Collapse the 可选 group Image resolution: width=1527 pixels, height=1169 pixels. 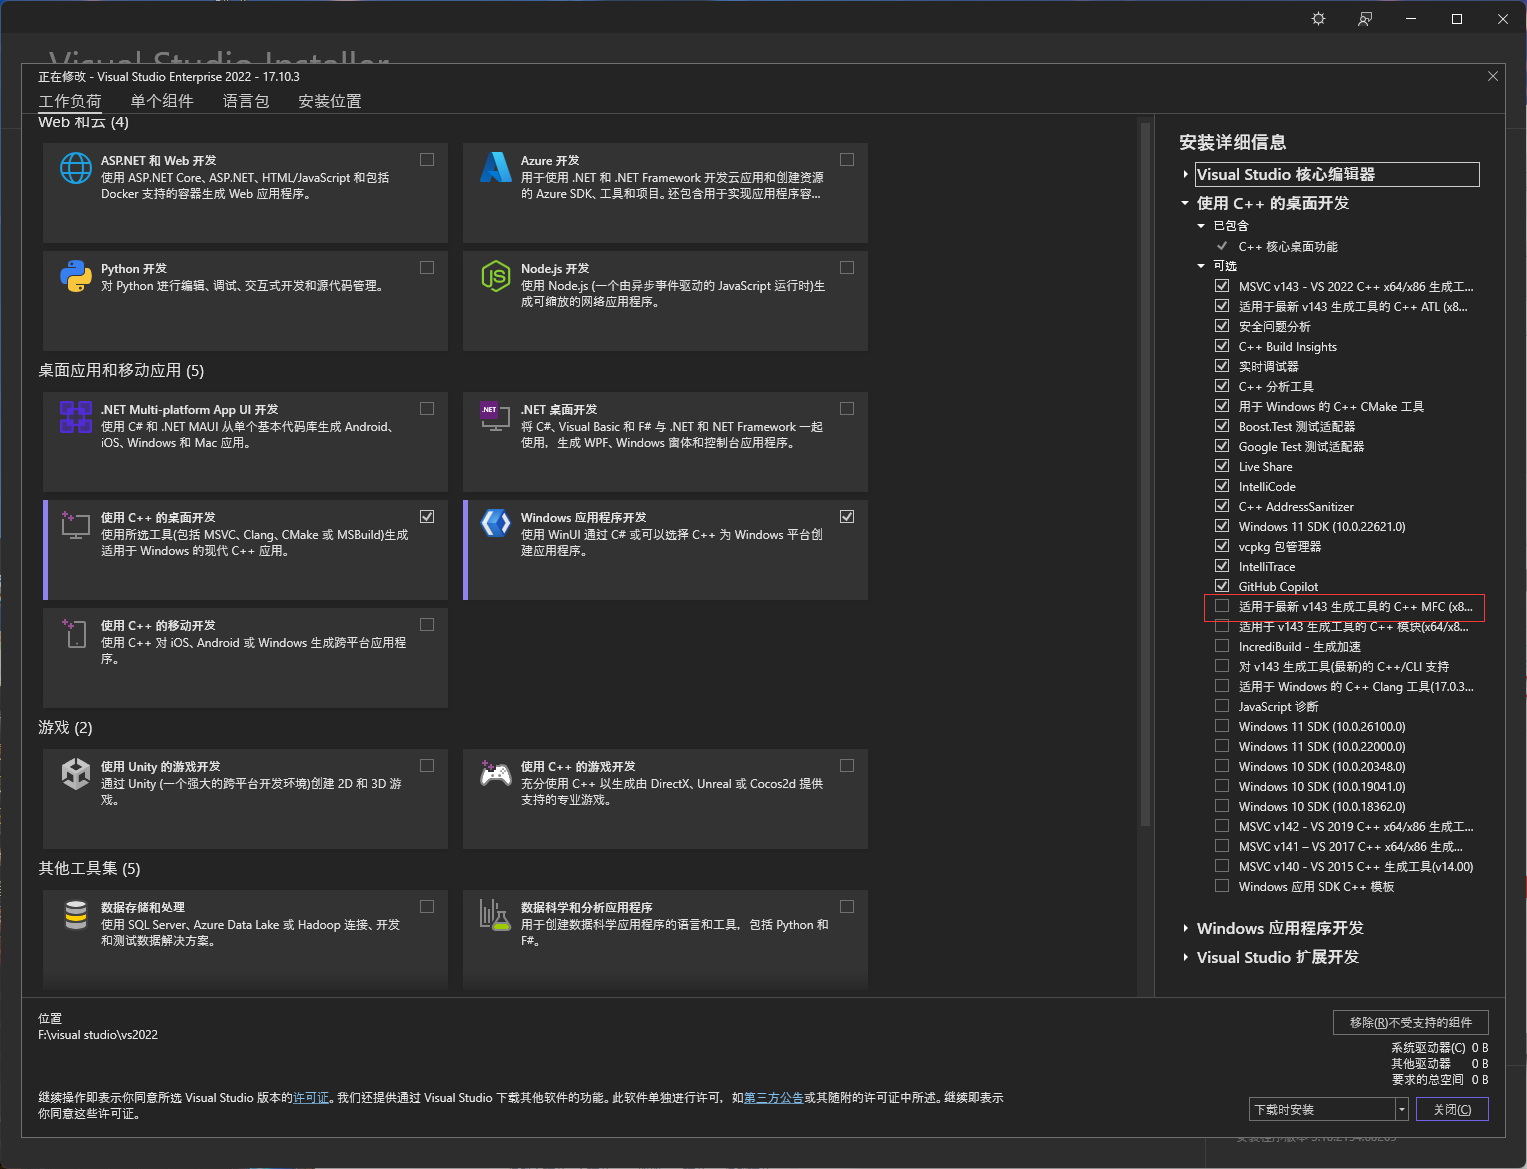1202,266
